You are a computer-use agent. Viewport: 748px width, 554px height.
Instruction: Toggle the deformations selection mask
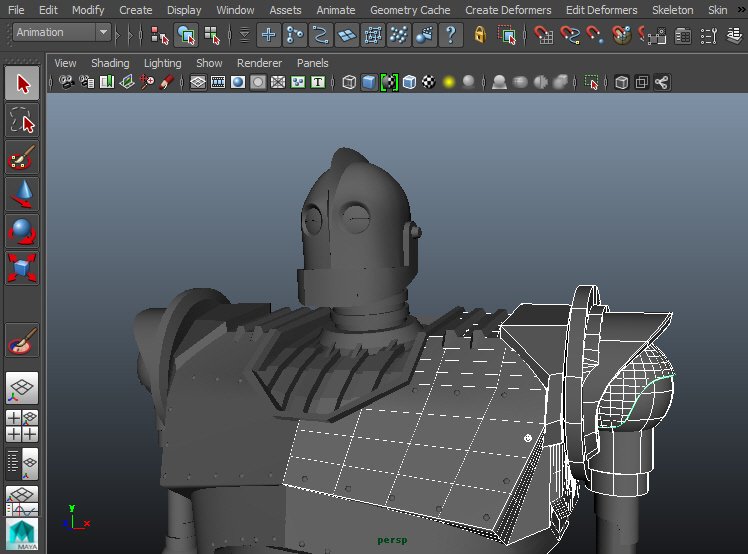point(373,35)
